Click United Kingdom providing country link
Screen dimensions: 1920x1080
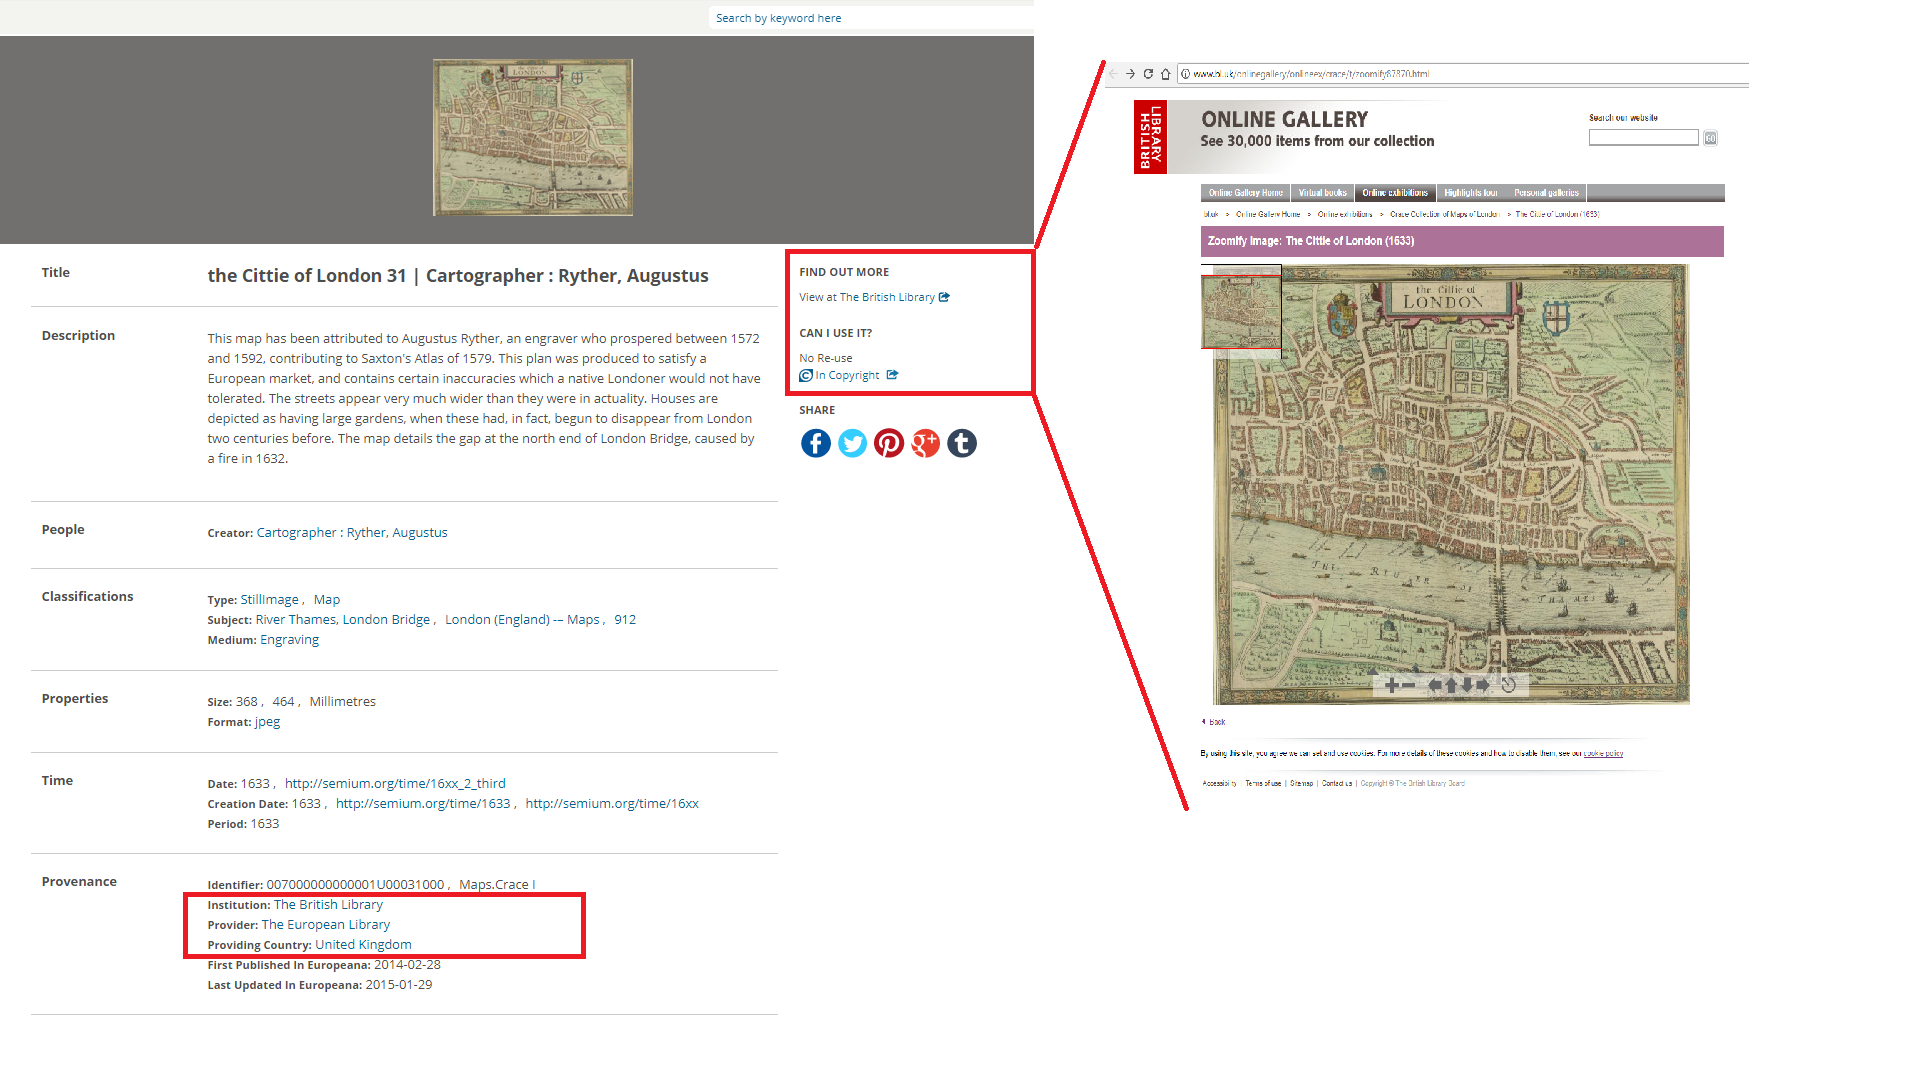pos(363,945)
